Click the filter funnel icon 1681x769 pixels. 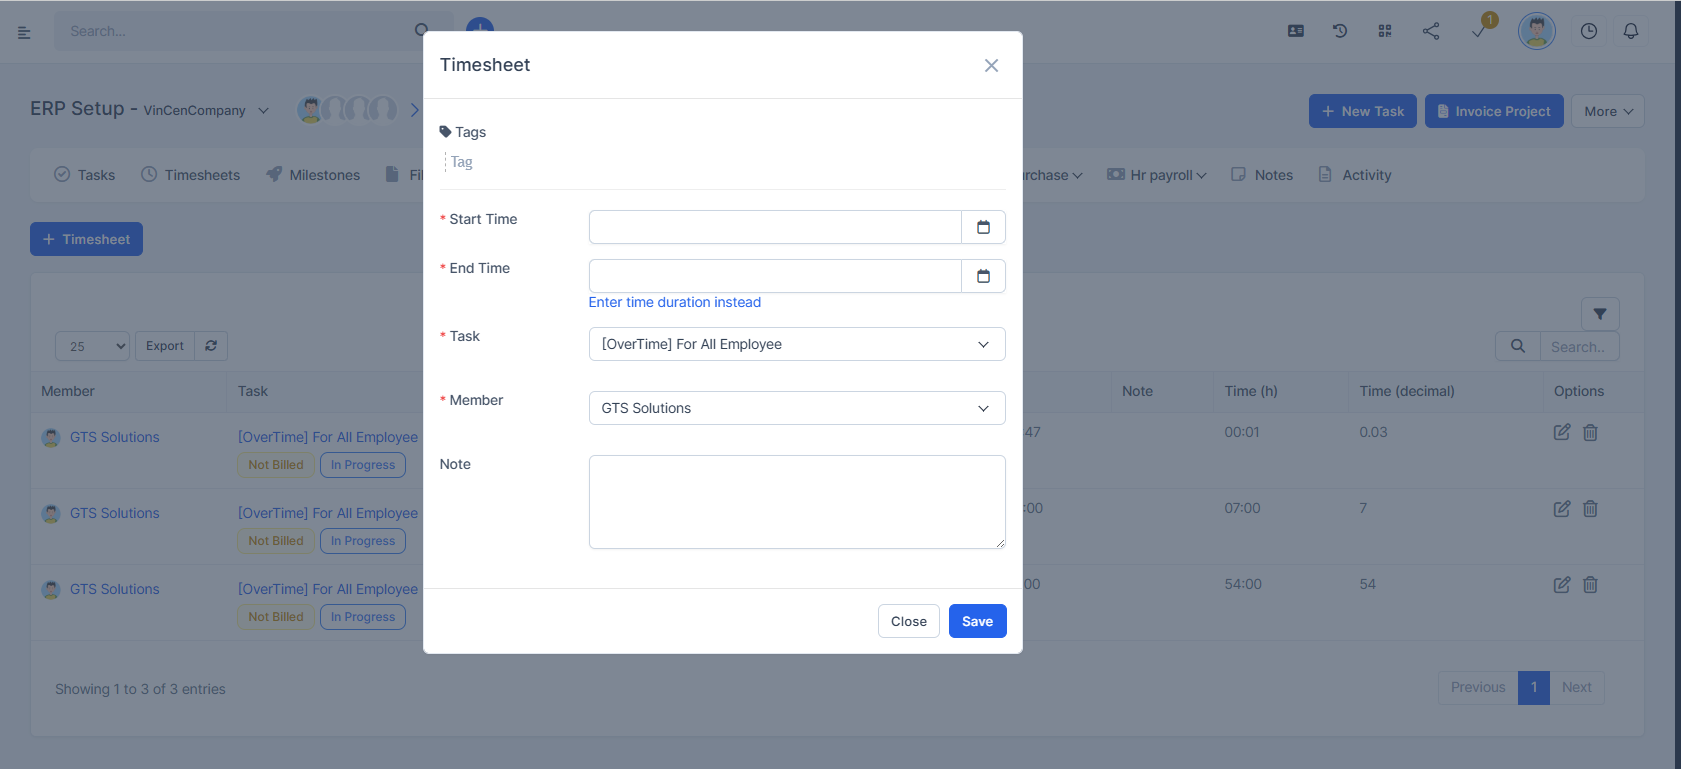(1599, 314)
